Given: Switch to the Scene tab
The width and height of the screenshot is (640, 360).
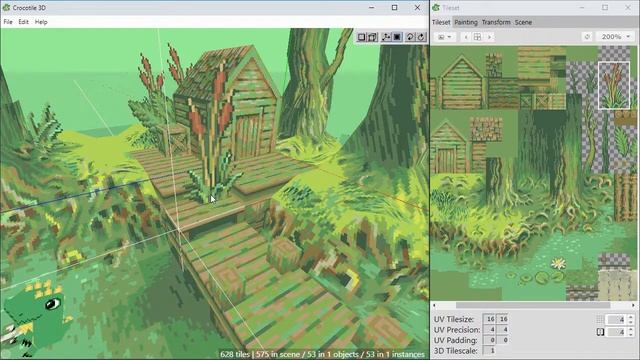Looking at the screenshot, I should (523, 22).
